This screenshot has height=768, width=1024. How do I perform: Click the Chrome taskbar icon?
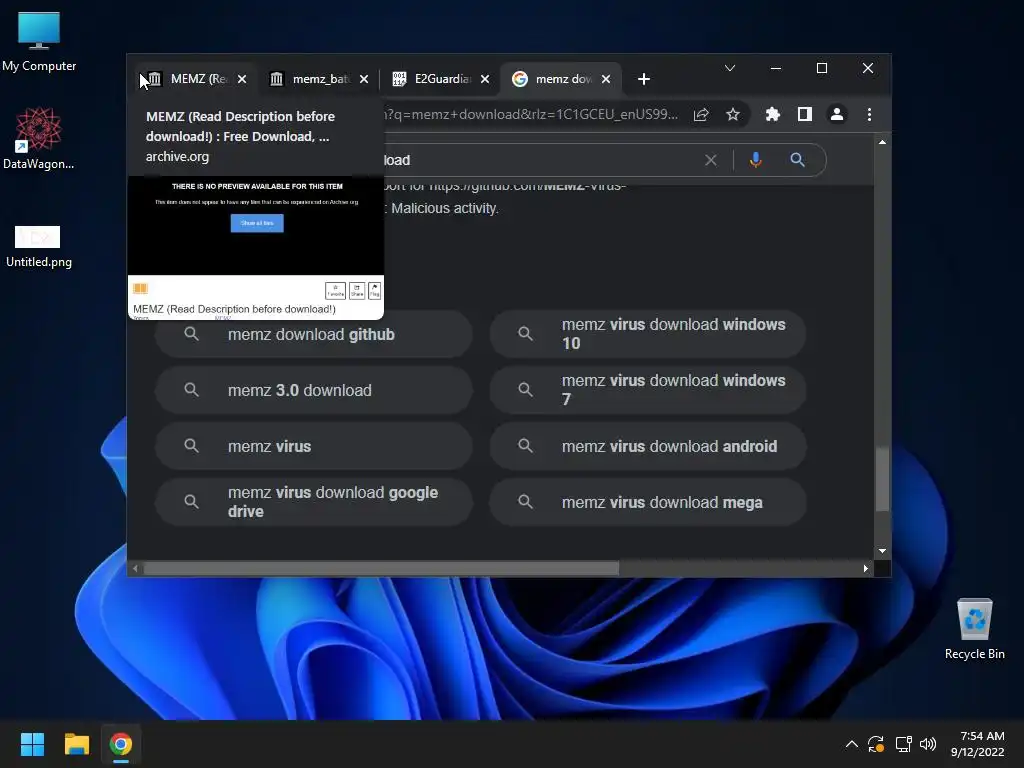(x=121, y=744)
